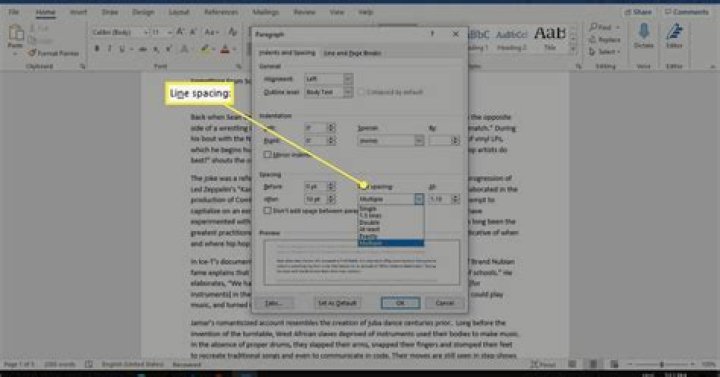Open the Alignment dropdown
720x377 pixels.
tap(348, 79)
